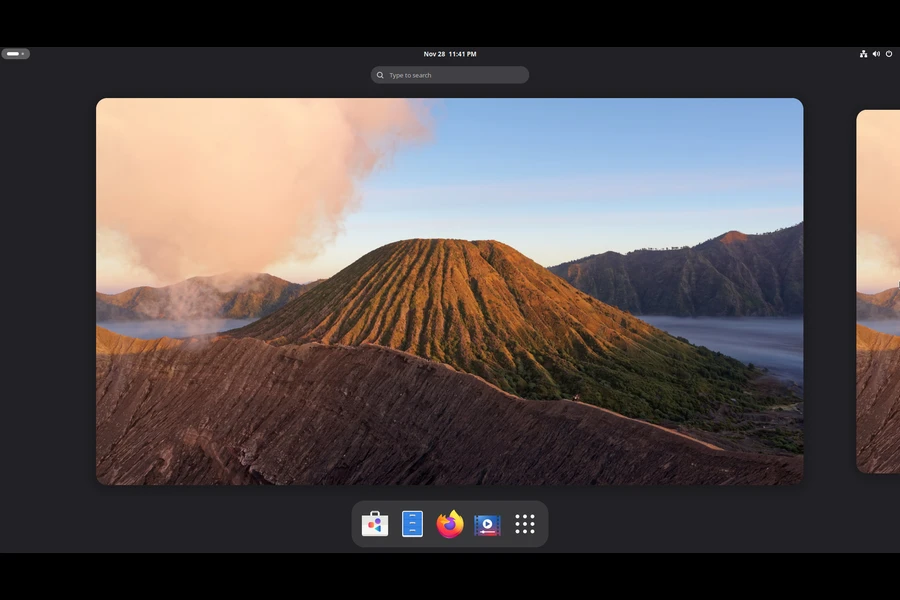Launch GNOME Software from the dock
Screen dimensions: 900x600
tap(374, 523)
